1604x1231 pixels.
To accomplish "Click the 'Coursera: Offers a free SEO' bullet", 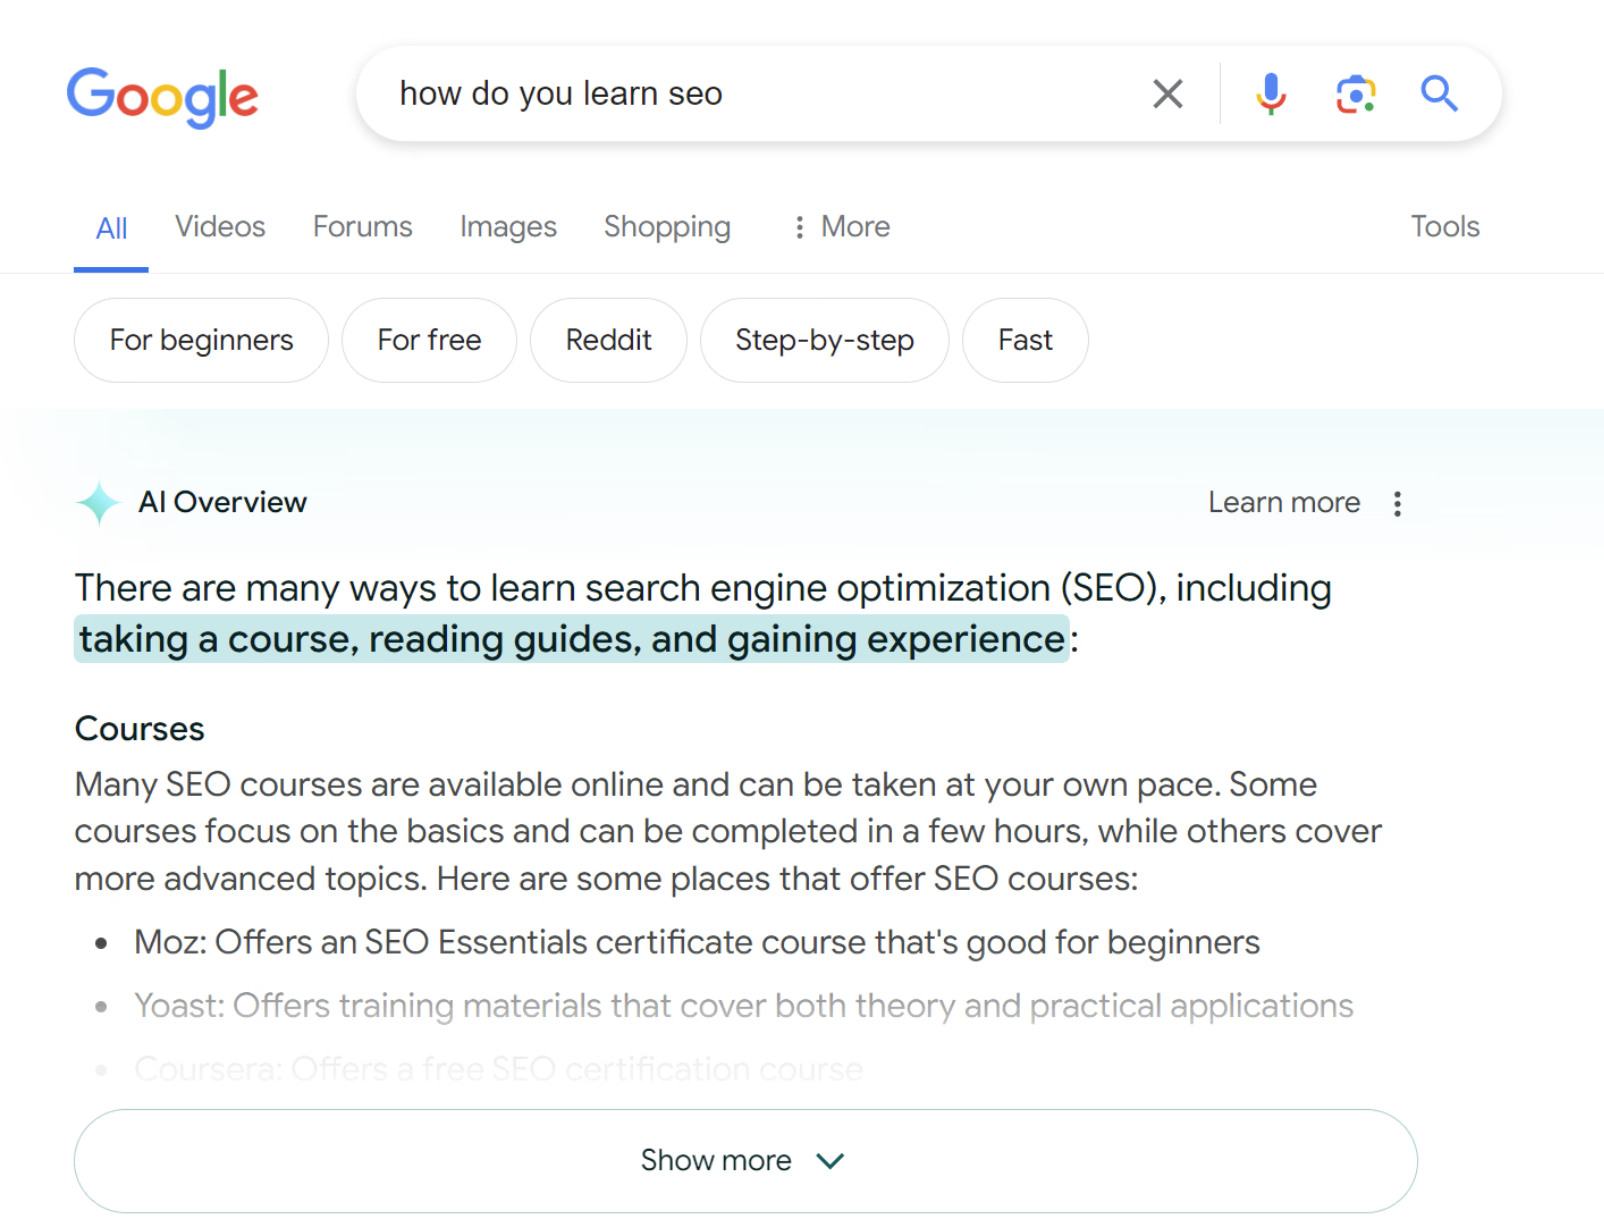I will (x=498, y=1069).
